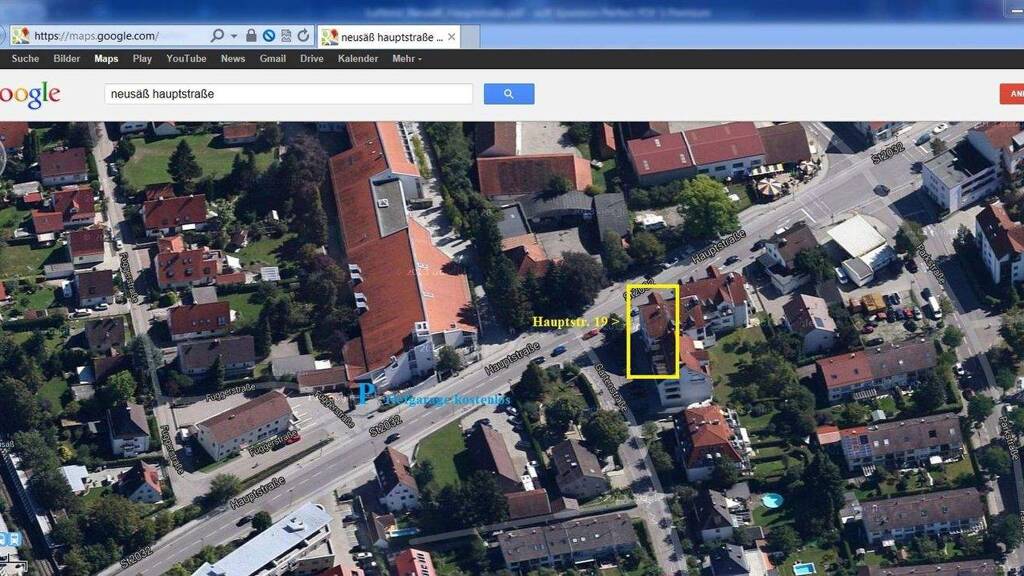Screen dimensions: 1024x576
Task: Click the refresh page icon
Action: click(303, 36)
